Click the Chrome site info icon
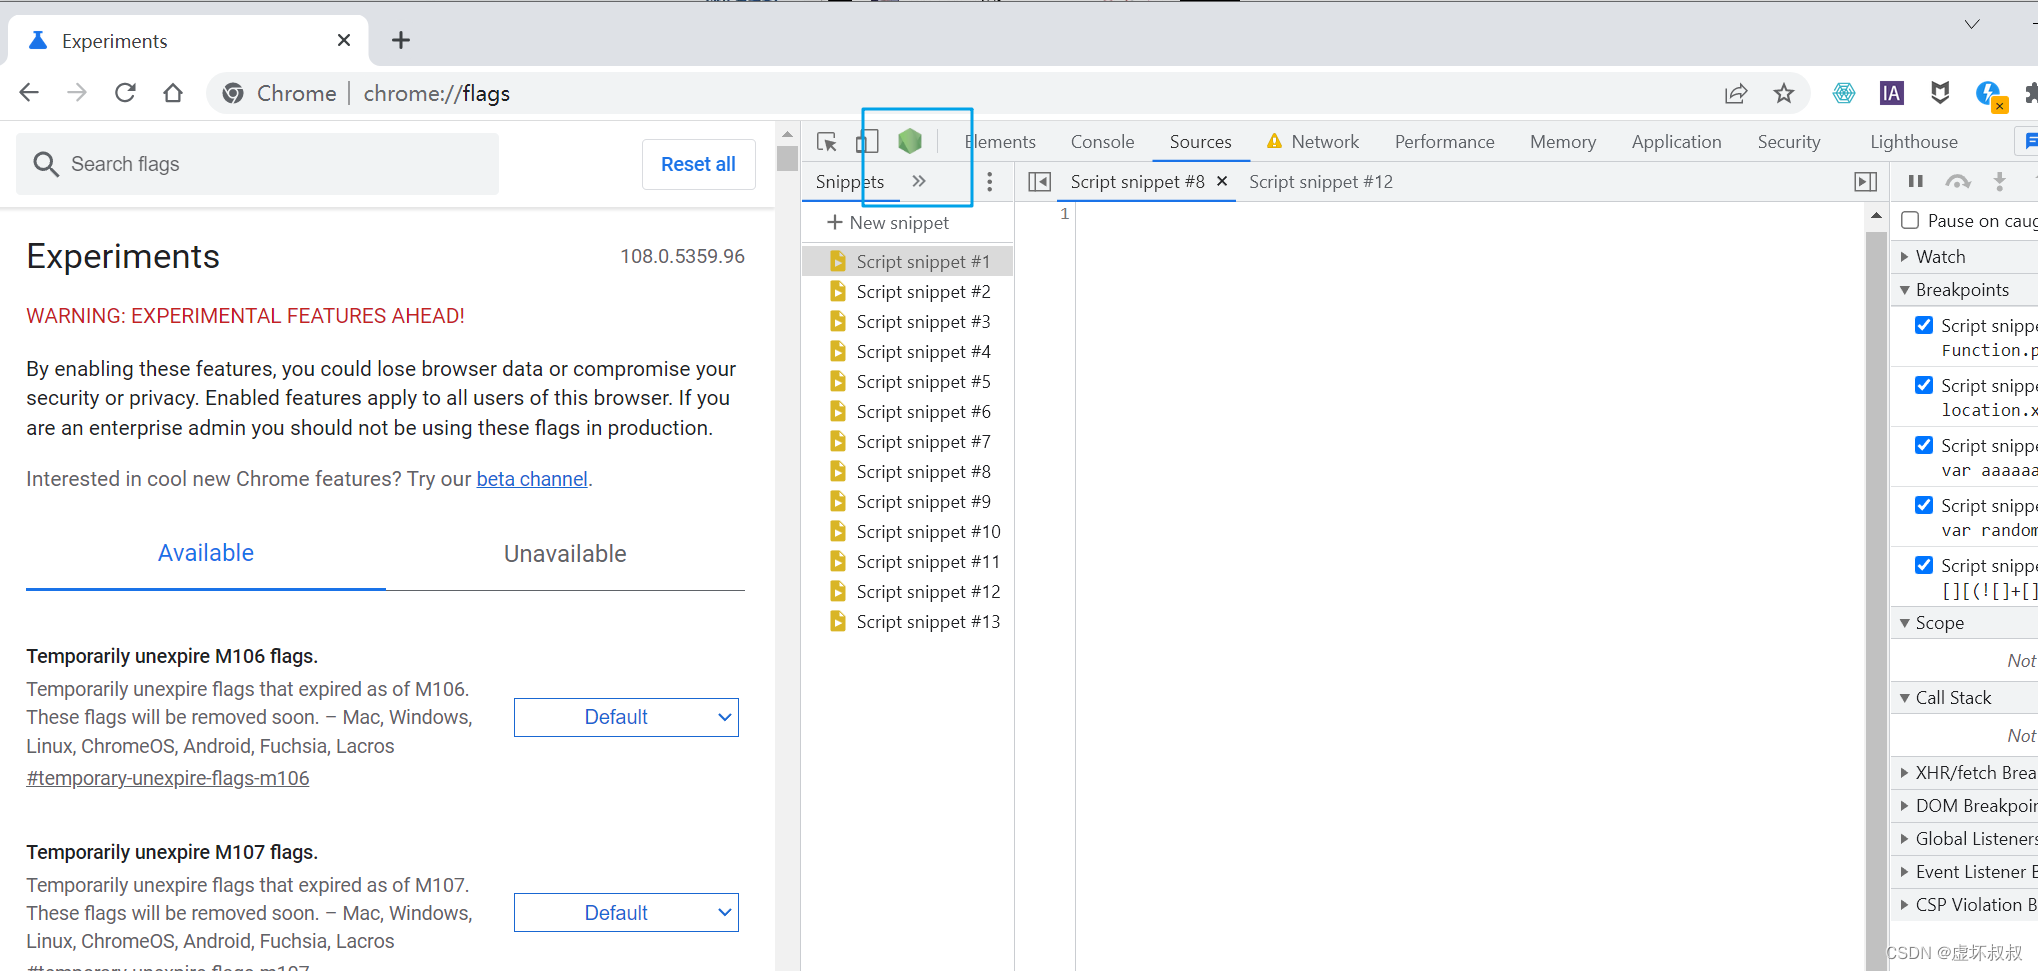Viewport: 2038px width, 971px height. [x=233, y=93]
